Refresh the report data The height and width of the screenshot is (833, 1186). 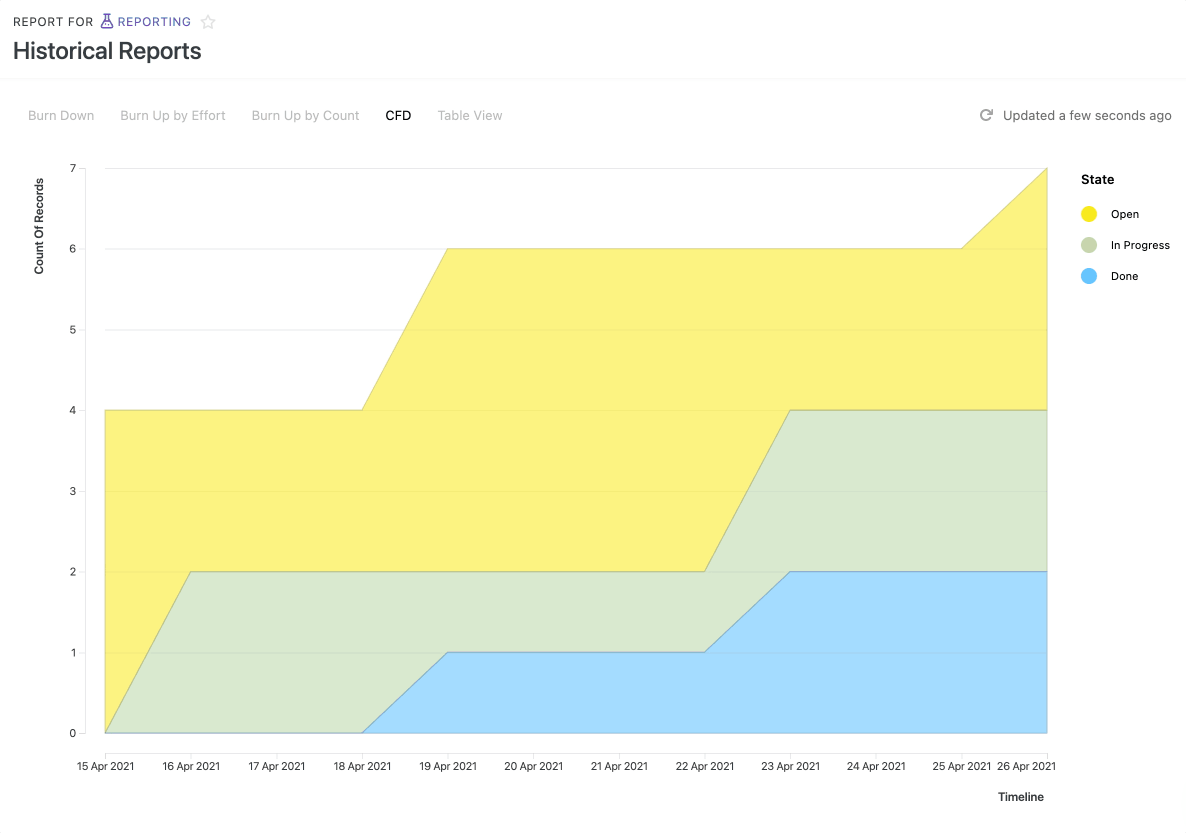985,115
